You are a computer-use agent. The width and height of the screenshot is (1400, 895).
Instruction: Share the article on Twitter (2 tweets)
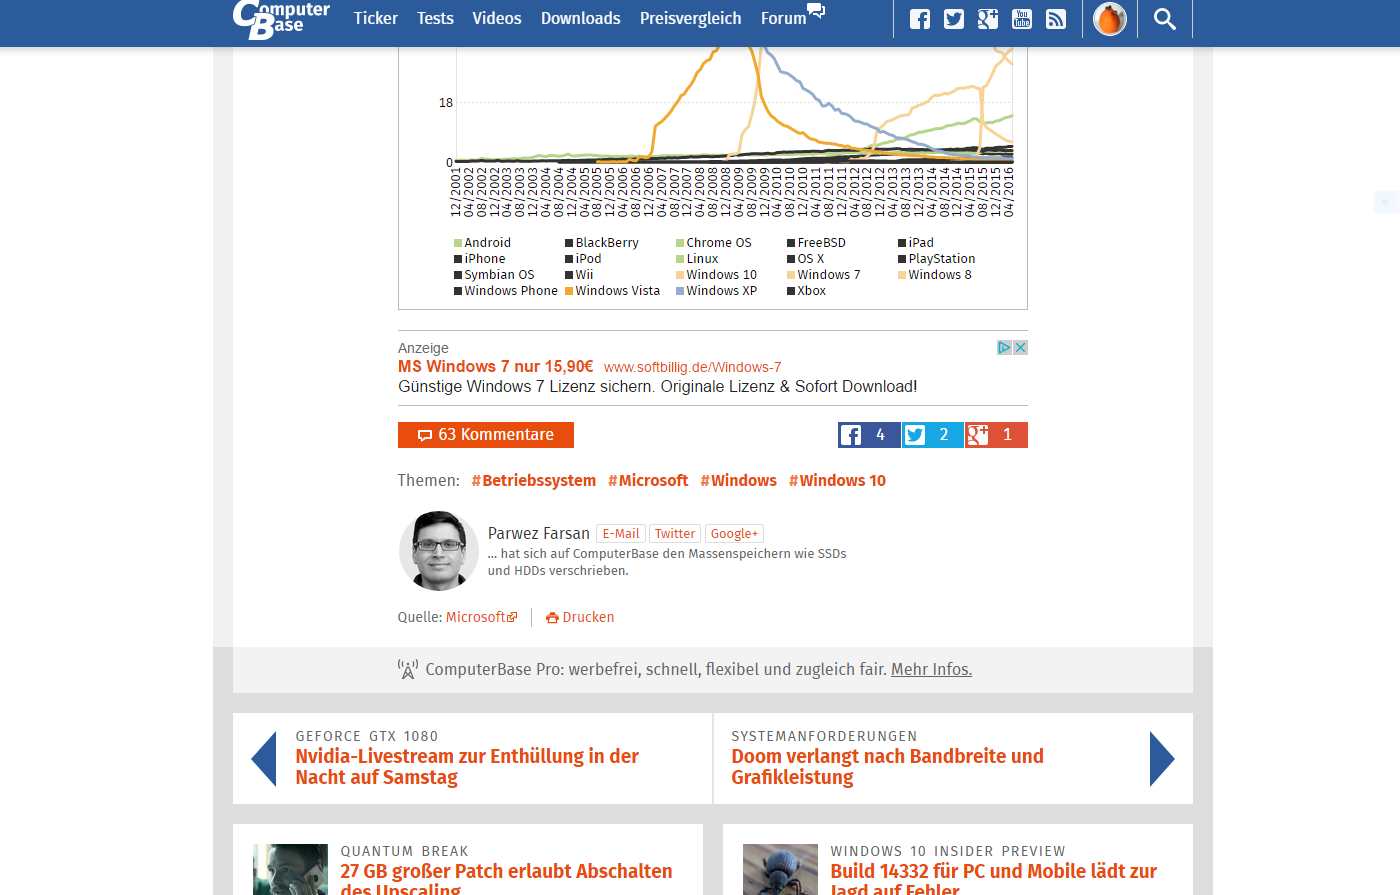(933, 435)
